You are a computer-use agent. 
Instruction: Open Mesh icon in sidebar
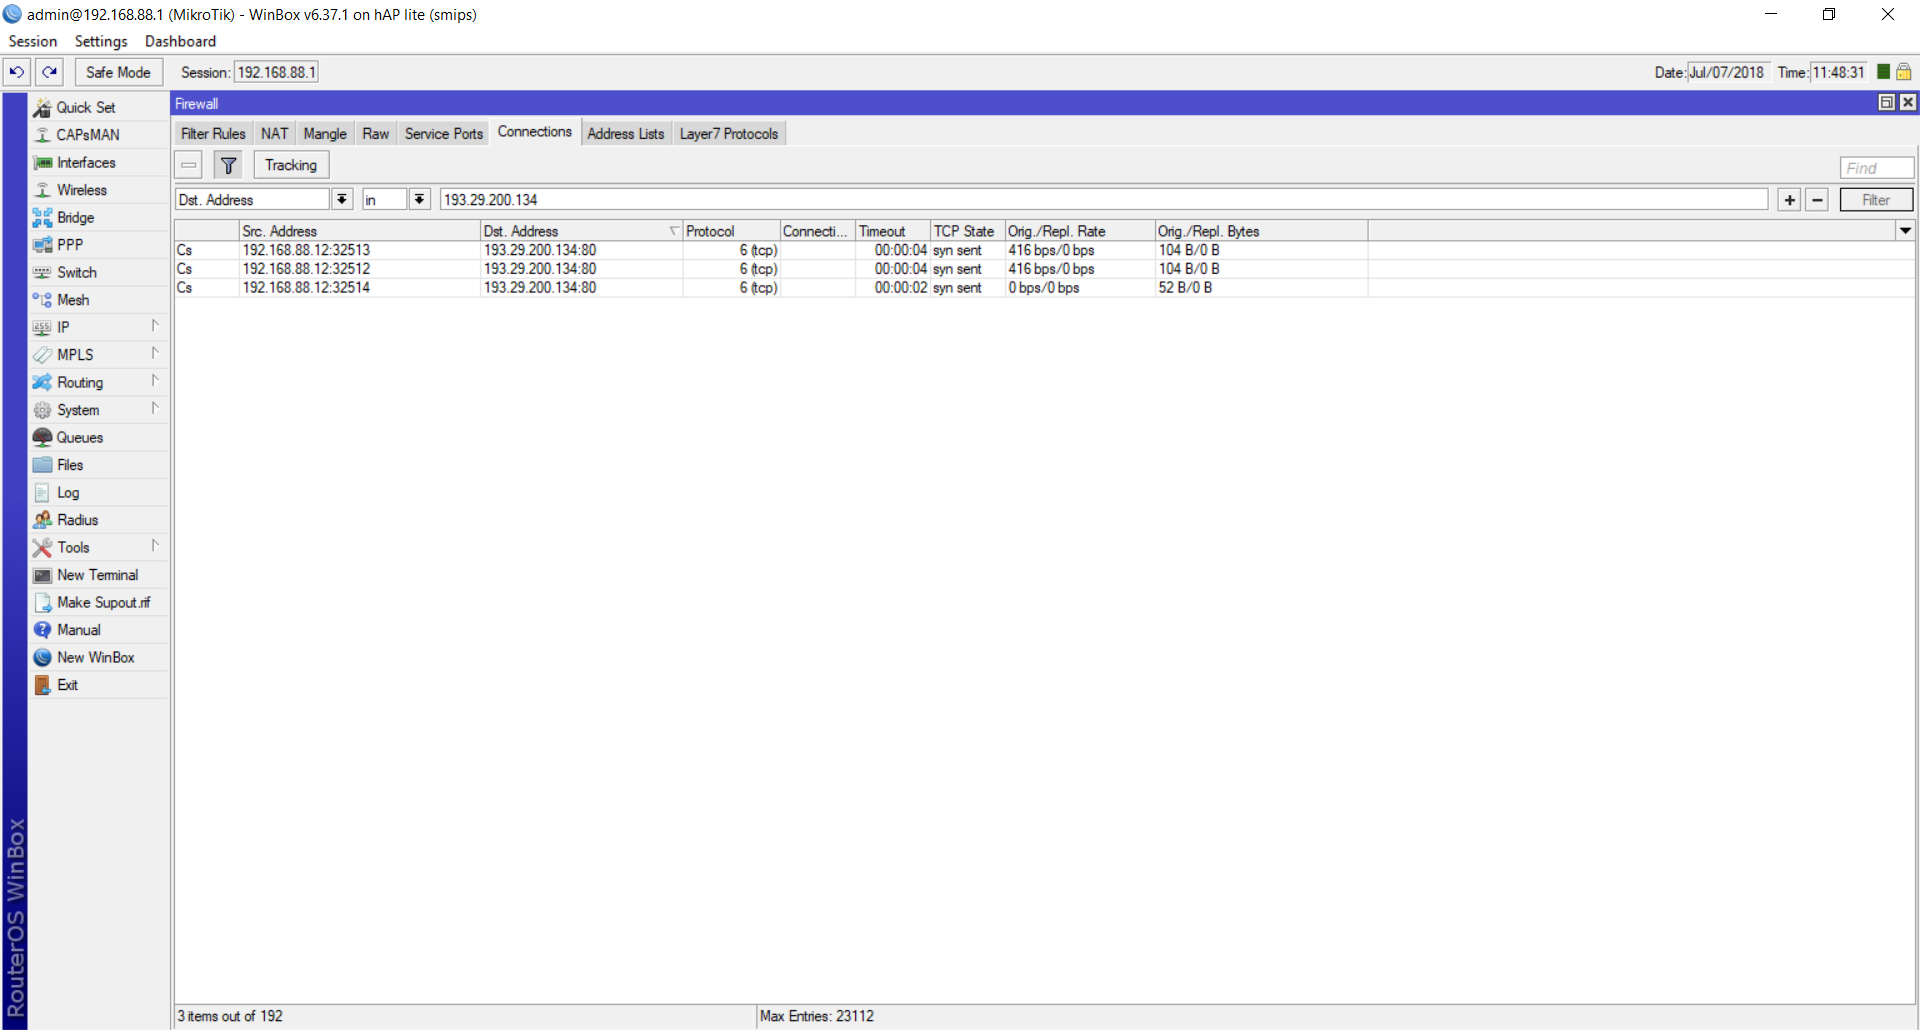click(x=42, y=300)
